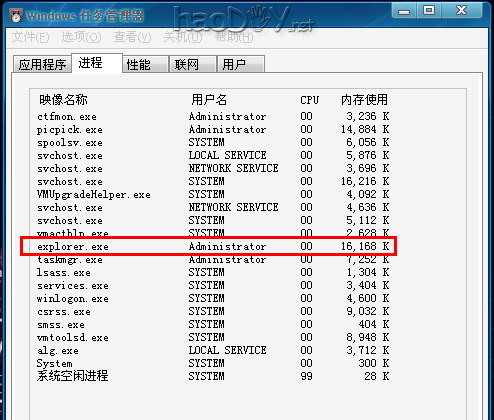Open the 关机(U) menu

click(x=183, y=37)
